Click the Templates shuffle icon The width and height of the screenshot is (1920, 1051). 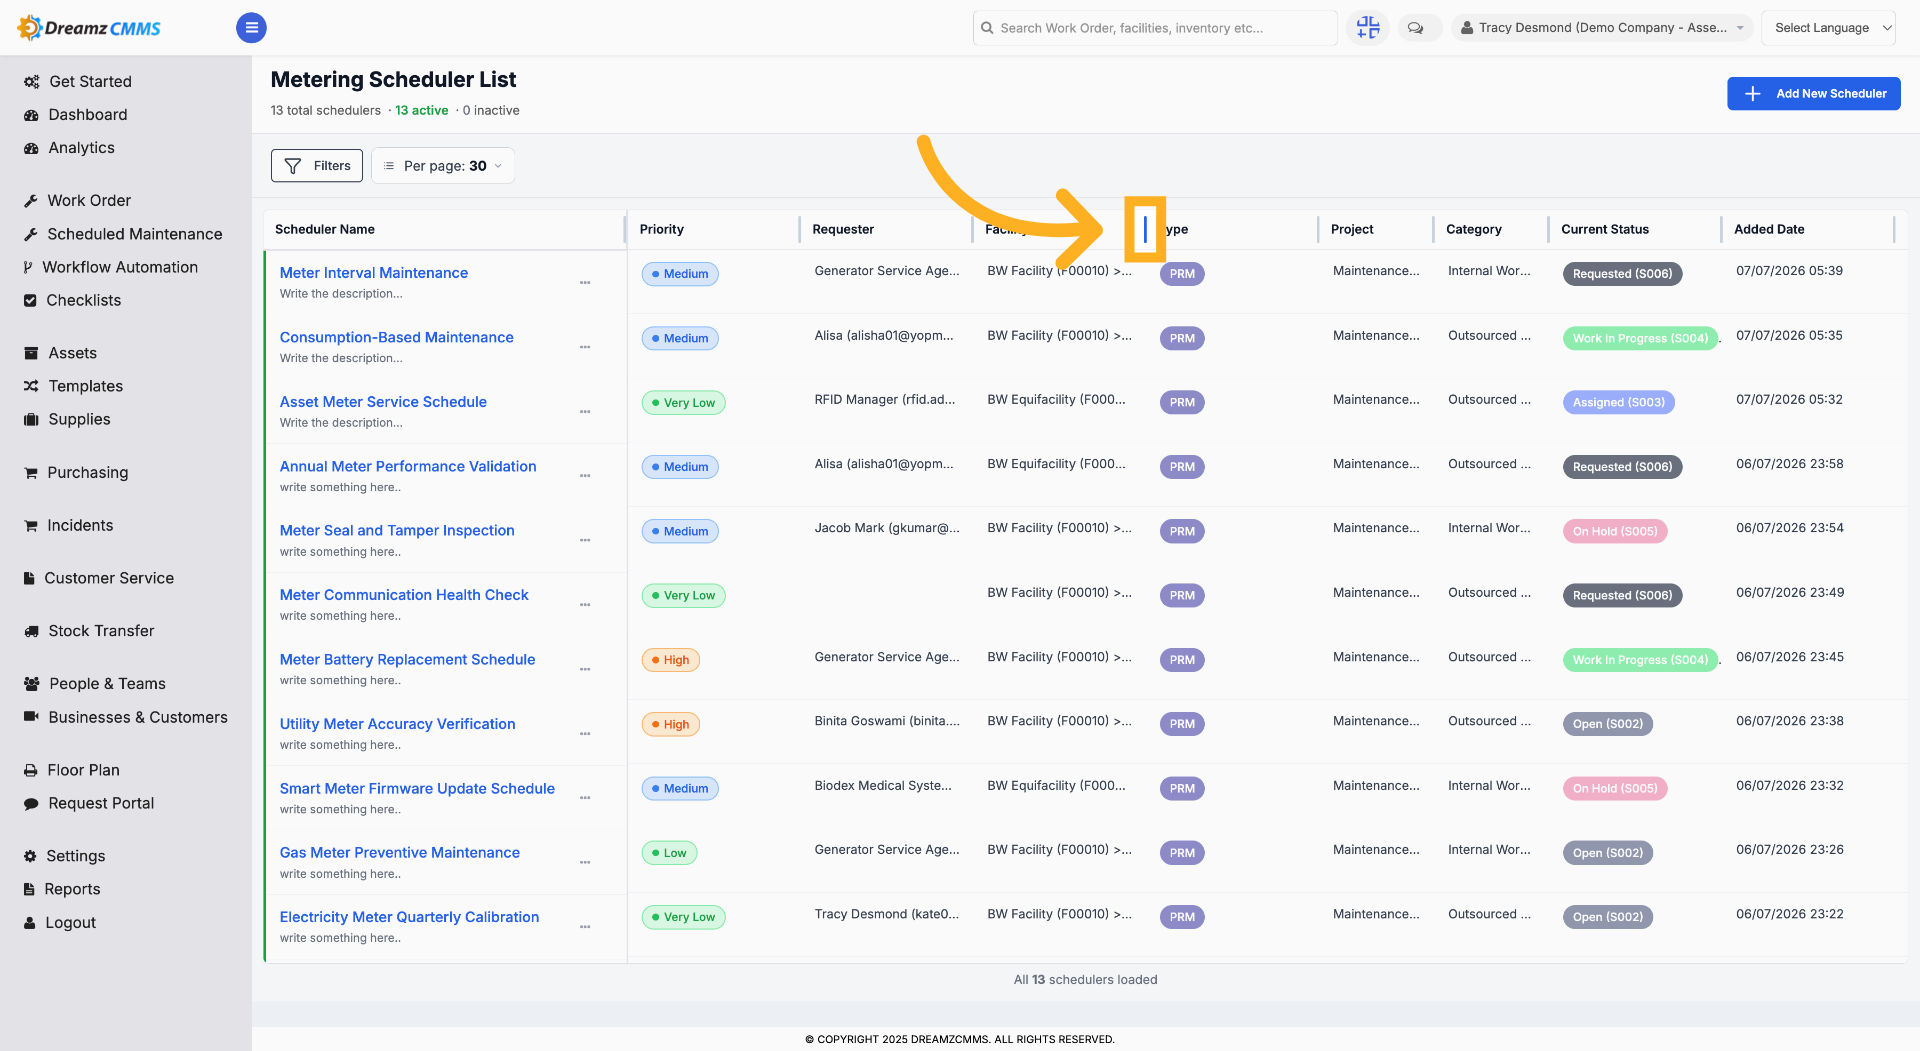coord(31,386)
